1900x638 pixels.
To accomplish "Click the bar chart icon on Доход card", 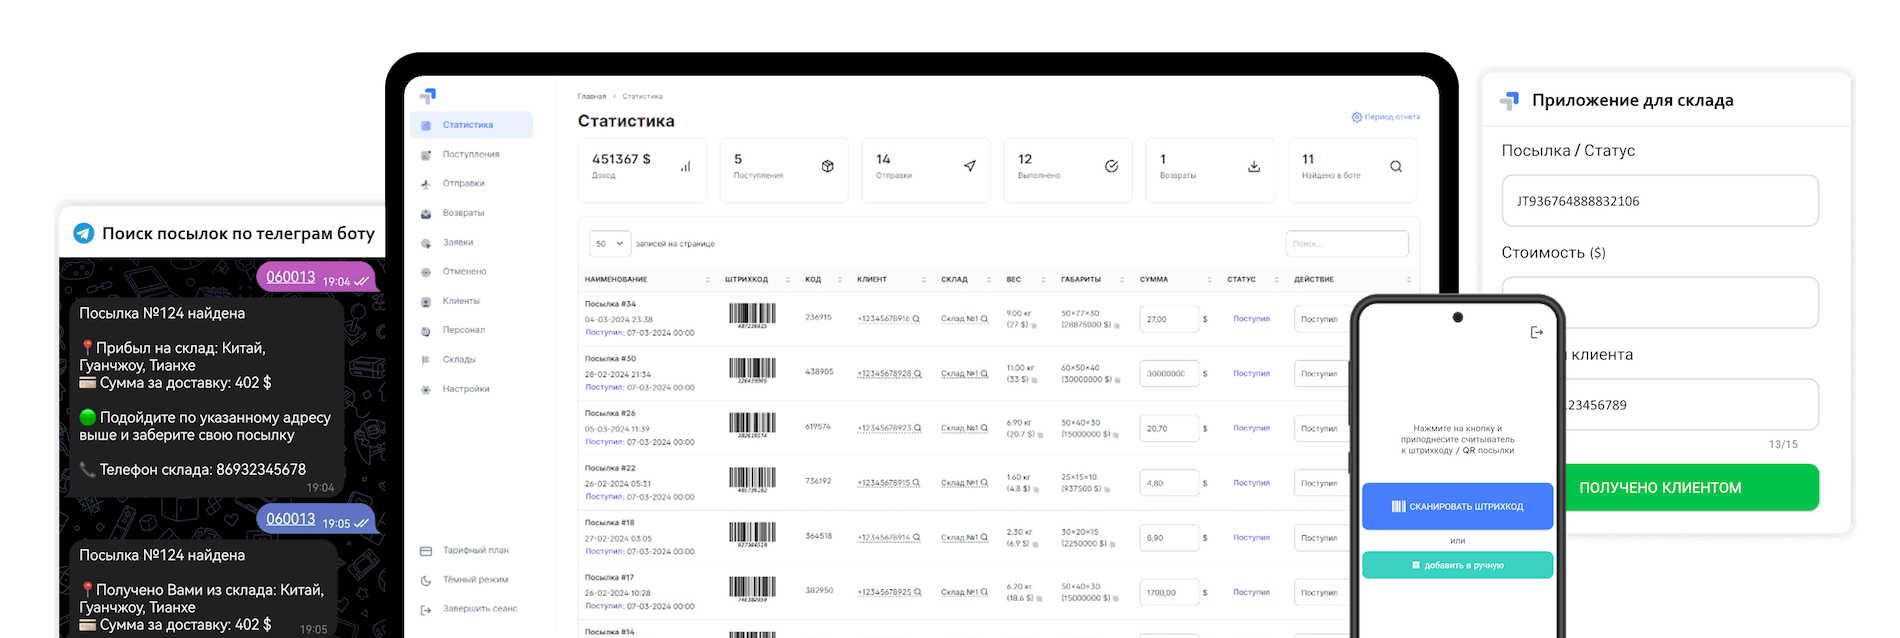I will click(x=685, y=167).
